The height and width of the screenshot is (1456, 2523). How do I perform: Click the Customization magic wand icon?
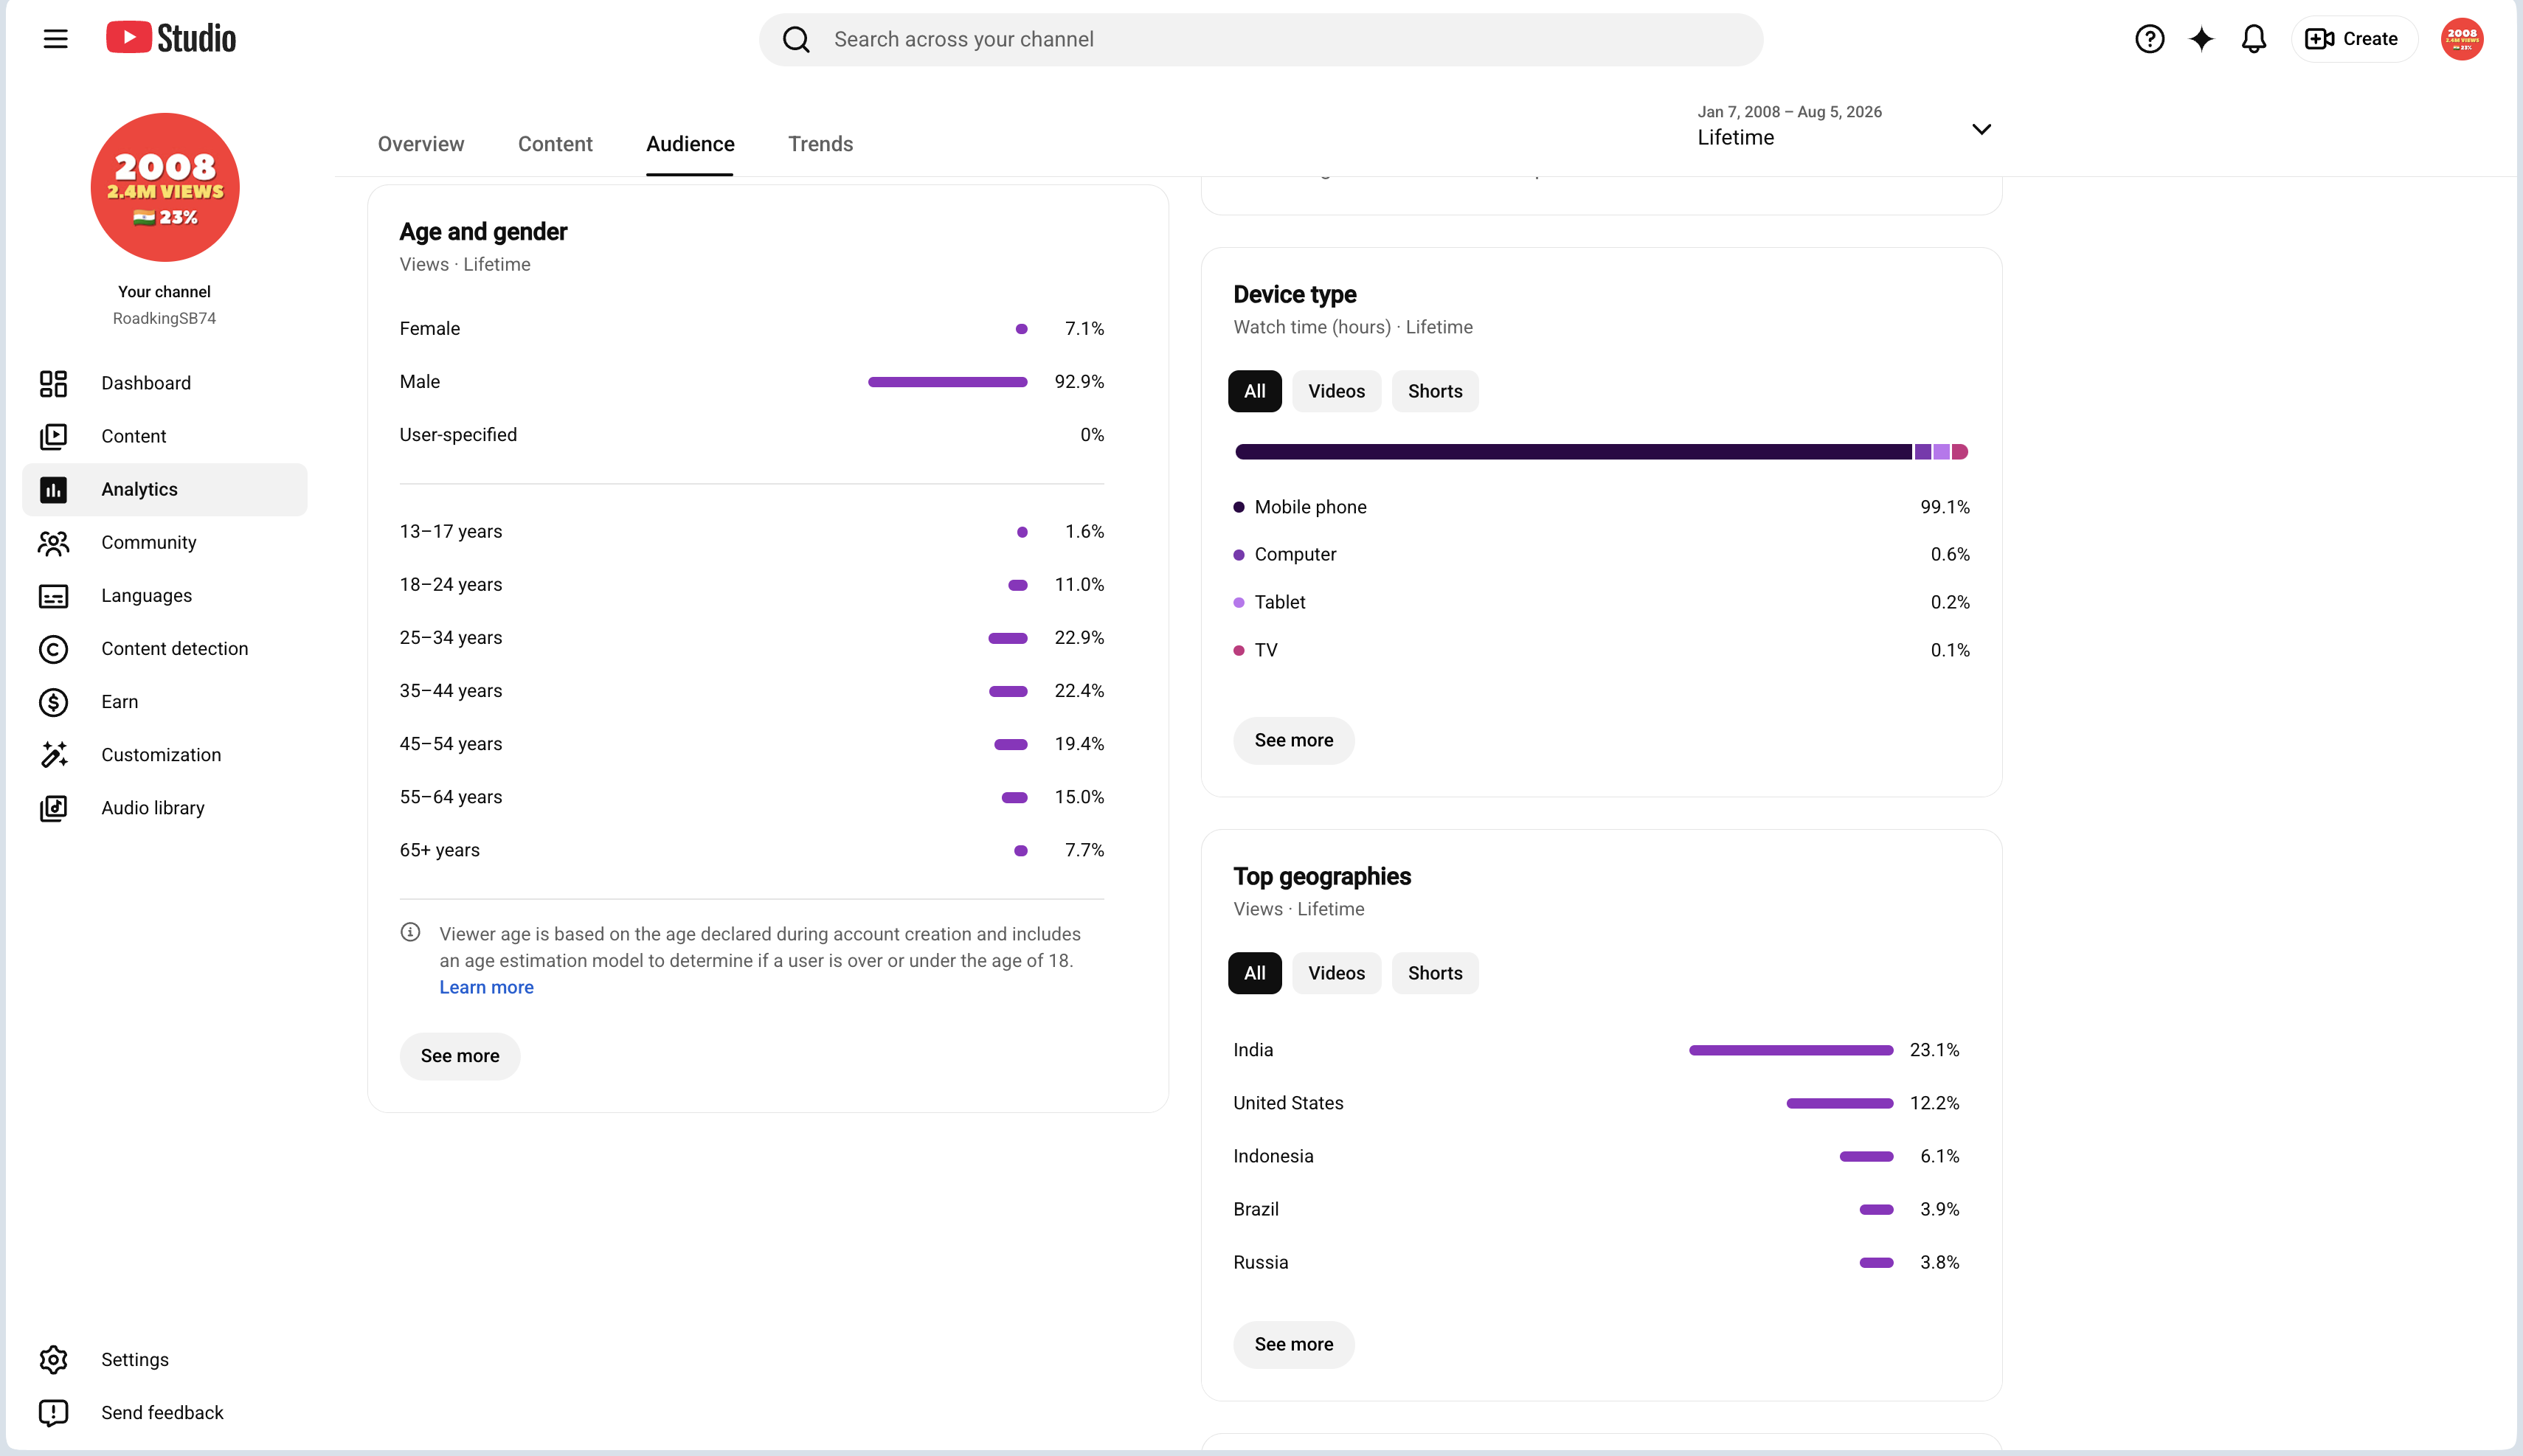click(53, 755)
